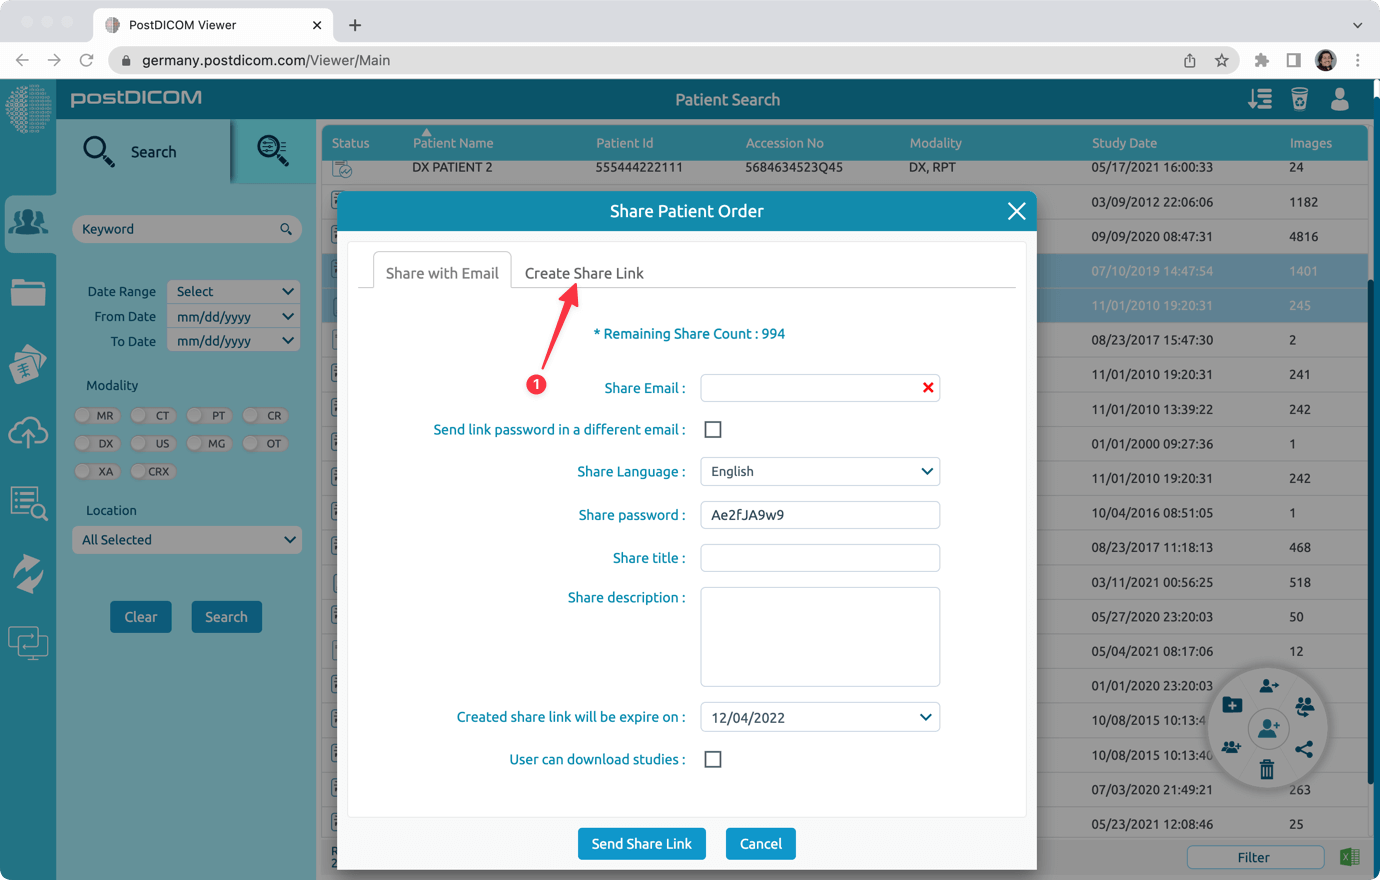Check 'Send link password in a different email'
This screenshot has height=880, width=1380.
(713, 430)
